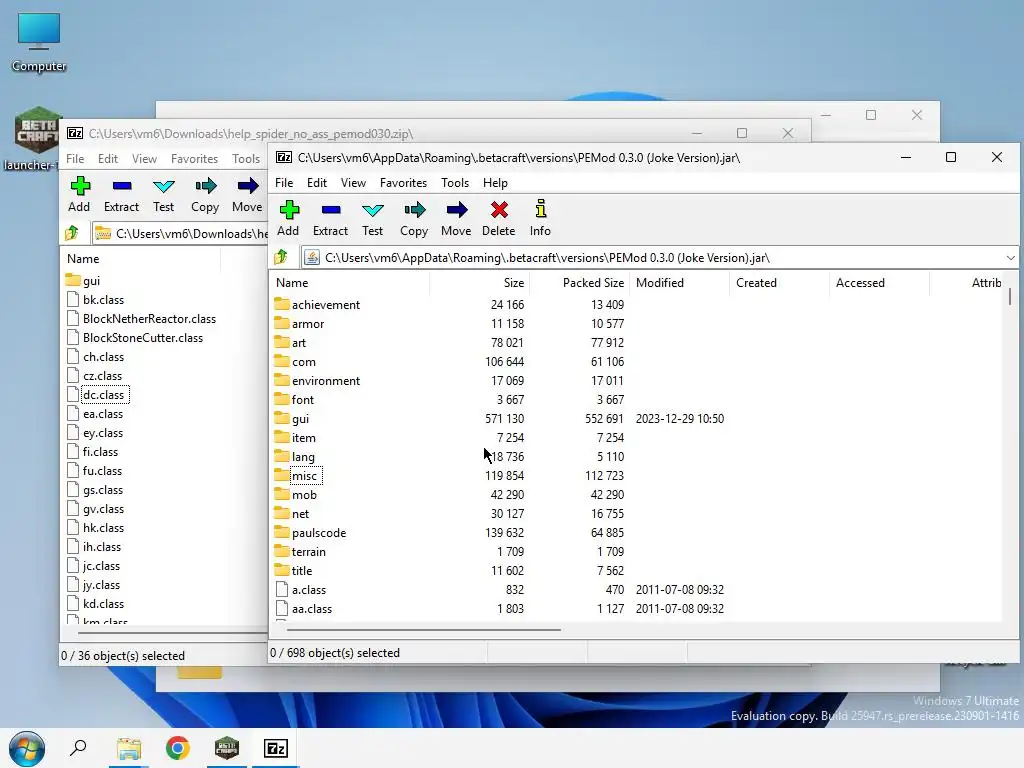Click the 7-Zip taskbar icon
Screen dimensions: 1024x768
point(276,748)
